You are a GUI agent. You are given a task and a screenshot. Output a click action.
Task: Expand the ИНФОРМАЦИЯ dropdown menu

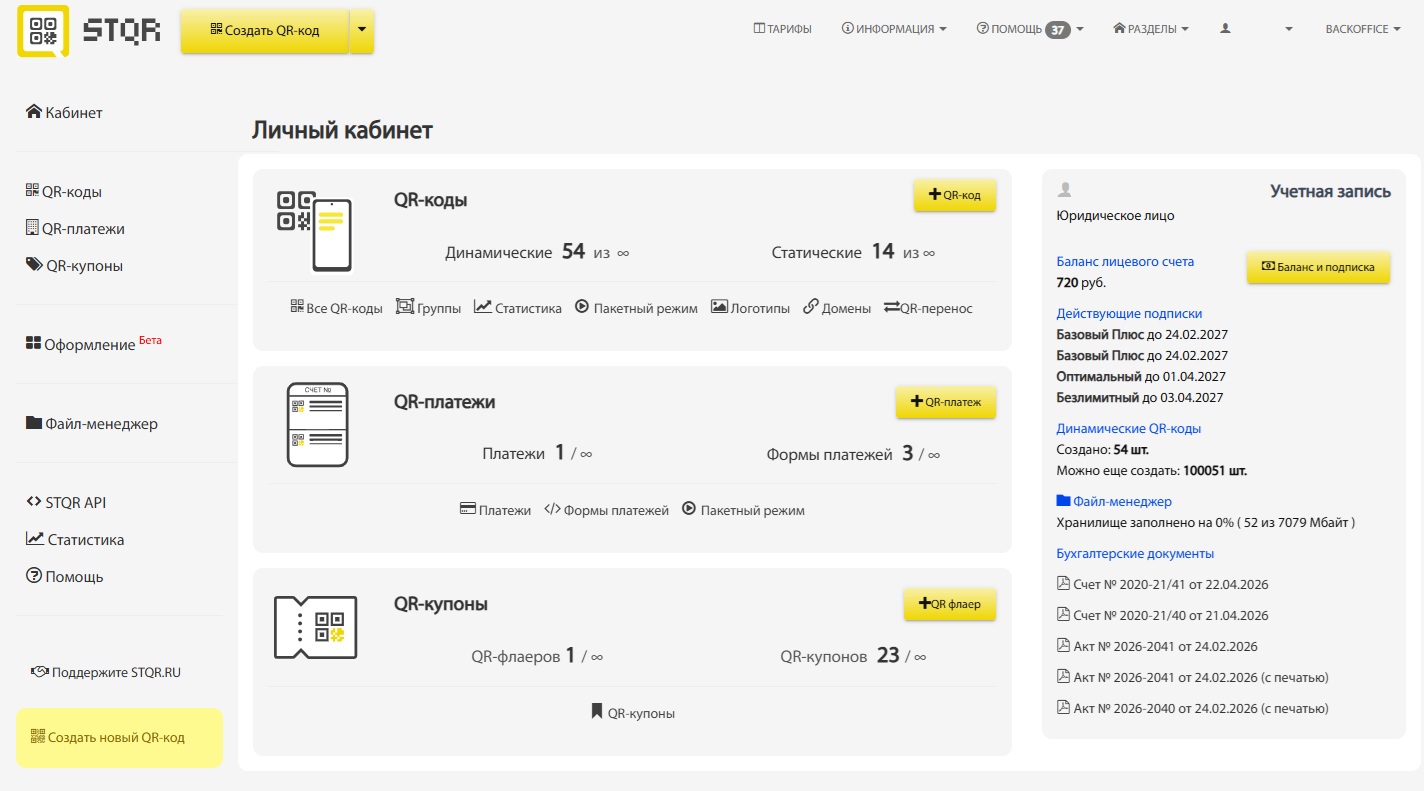(x=894, y=29)
